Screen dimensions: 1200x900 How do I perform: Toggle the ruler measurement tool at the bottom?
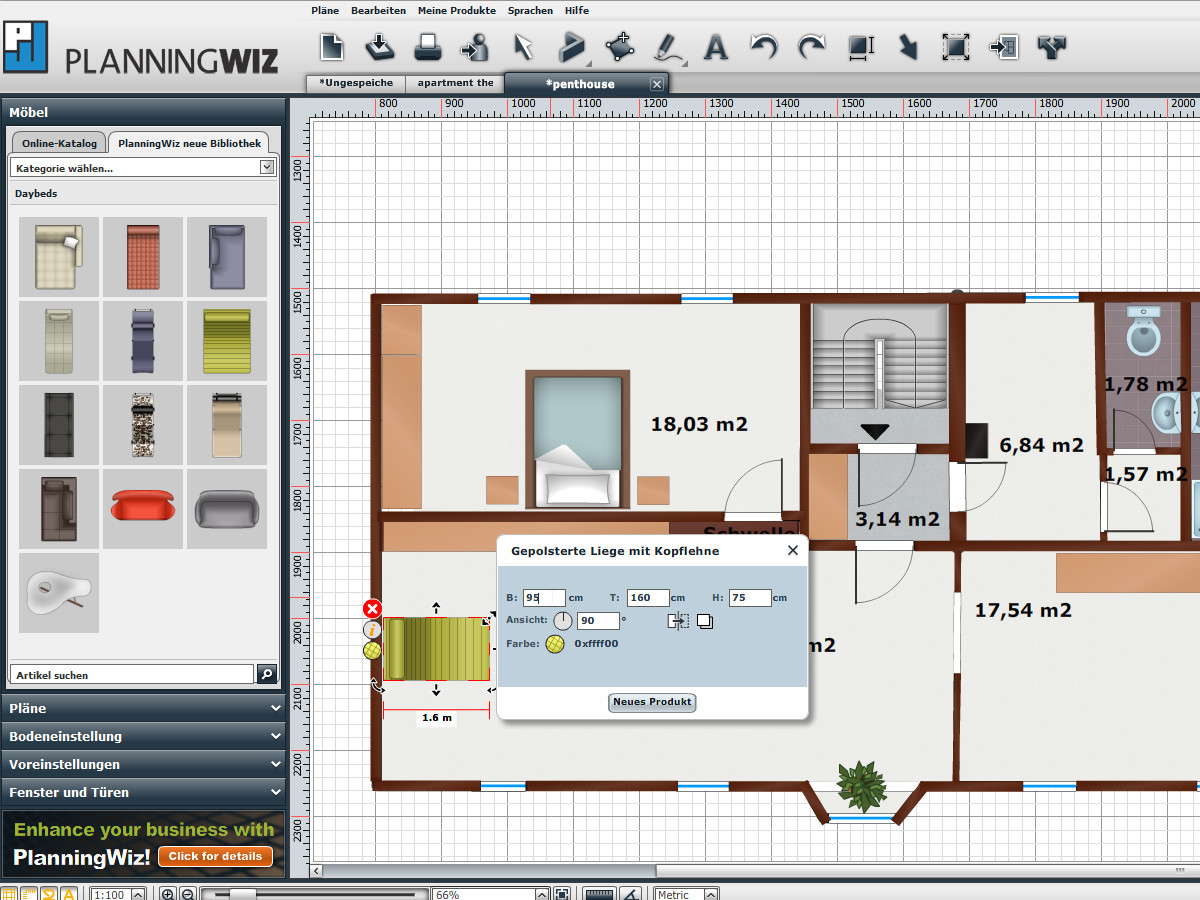(599, 894)
